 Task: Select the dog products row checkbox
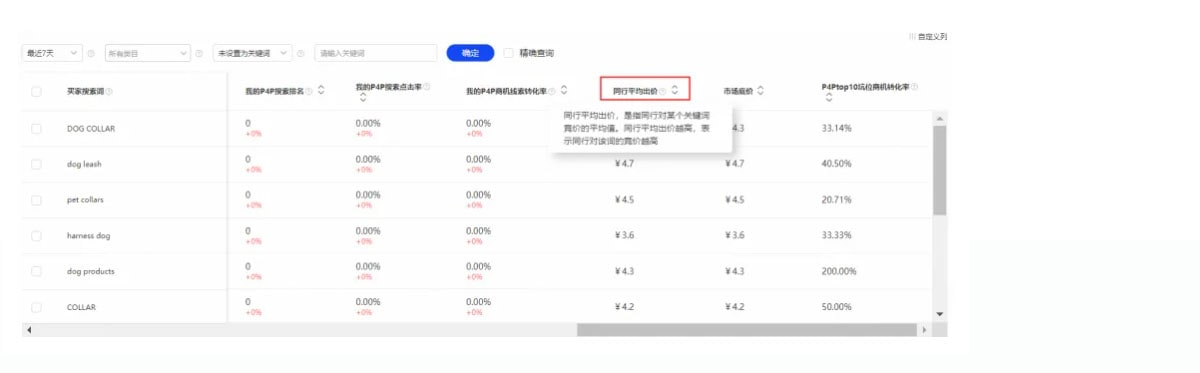coord(36,272)
